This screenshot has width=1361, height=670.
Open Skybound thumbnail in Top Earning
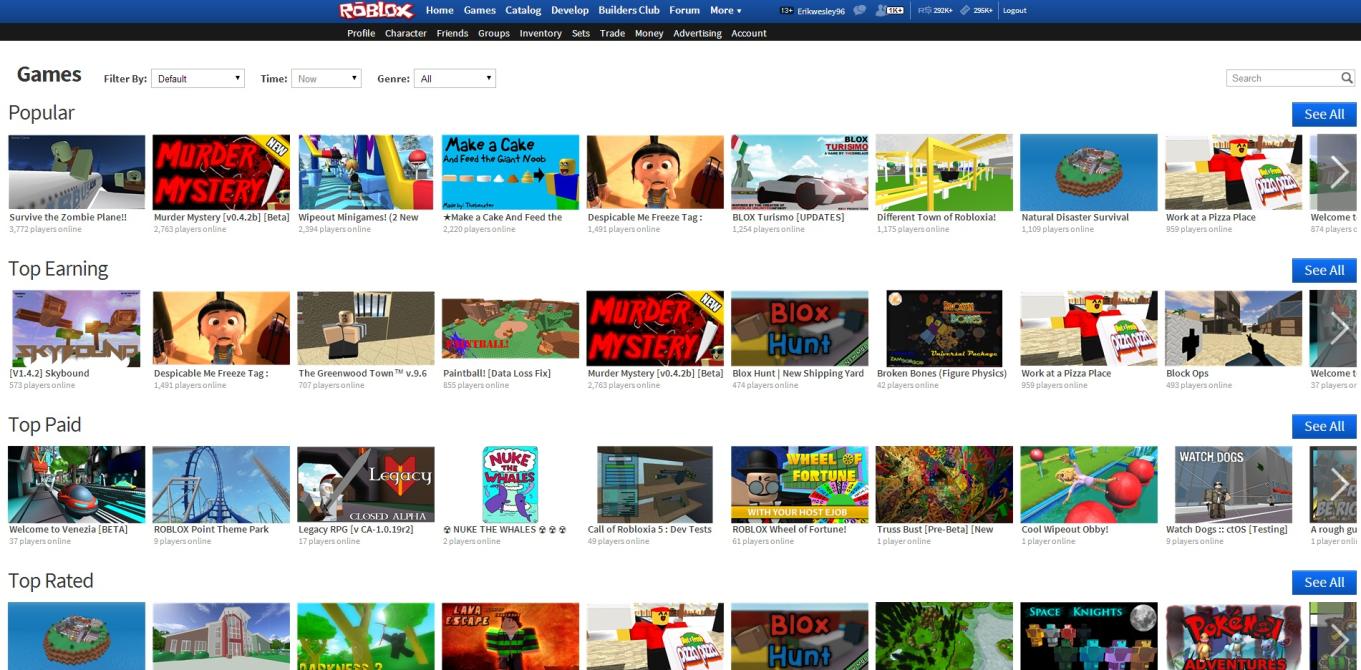click(x=77, y=328)
